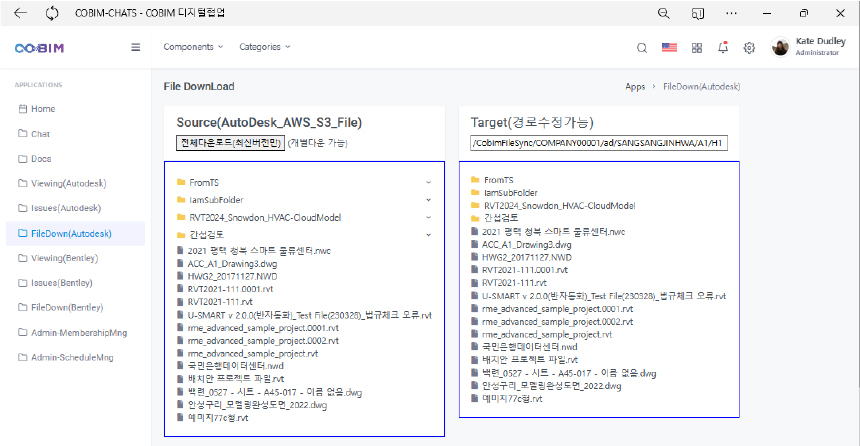Click 안성구리_모델링완성도면_2022.dwg in Source list
Screen dimensions: 860x446
(x=257, y=405)
